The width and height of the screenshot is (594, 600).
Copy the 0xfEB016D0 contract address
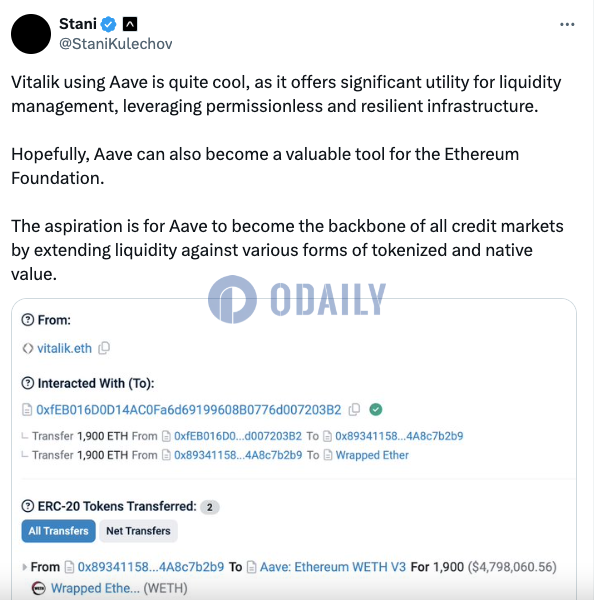(x=354, y=409)
